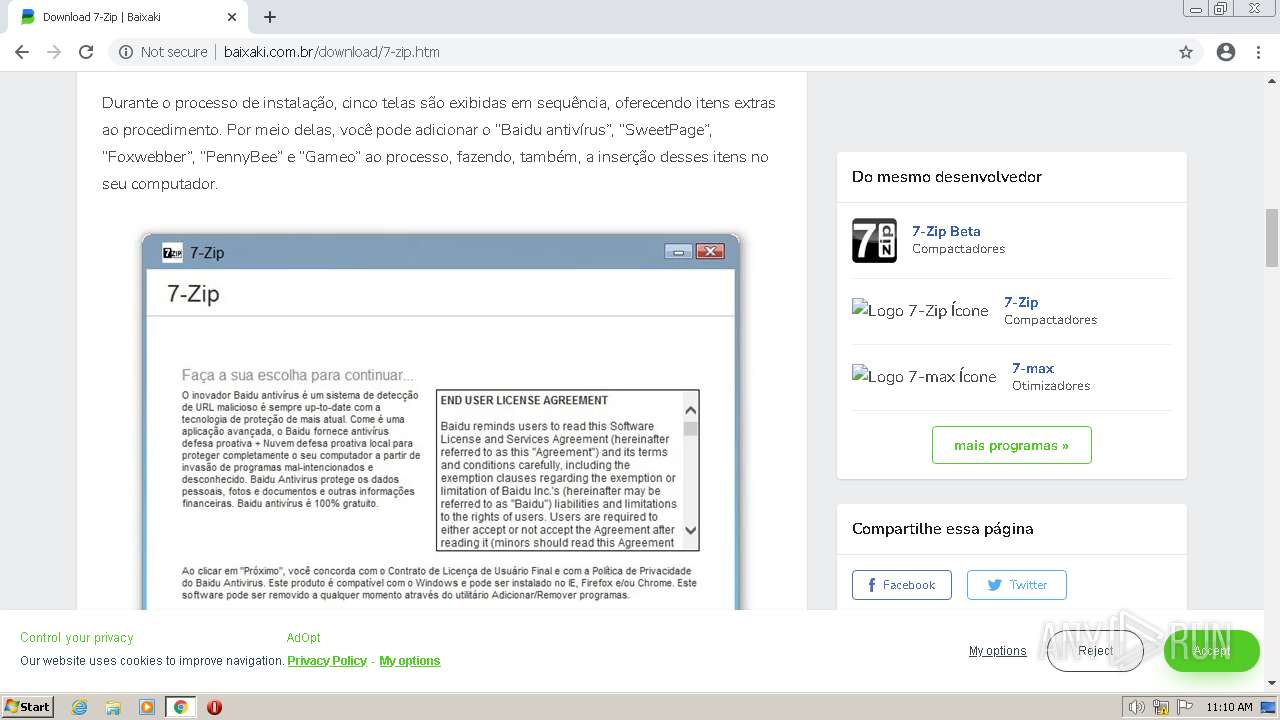Click the Logo 7-Zip Ícone image

pyautogui.click(x=920, y=311)
